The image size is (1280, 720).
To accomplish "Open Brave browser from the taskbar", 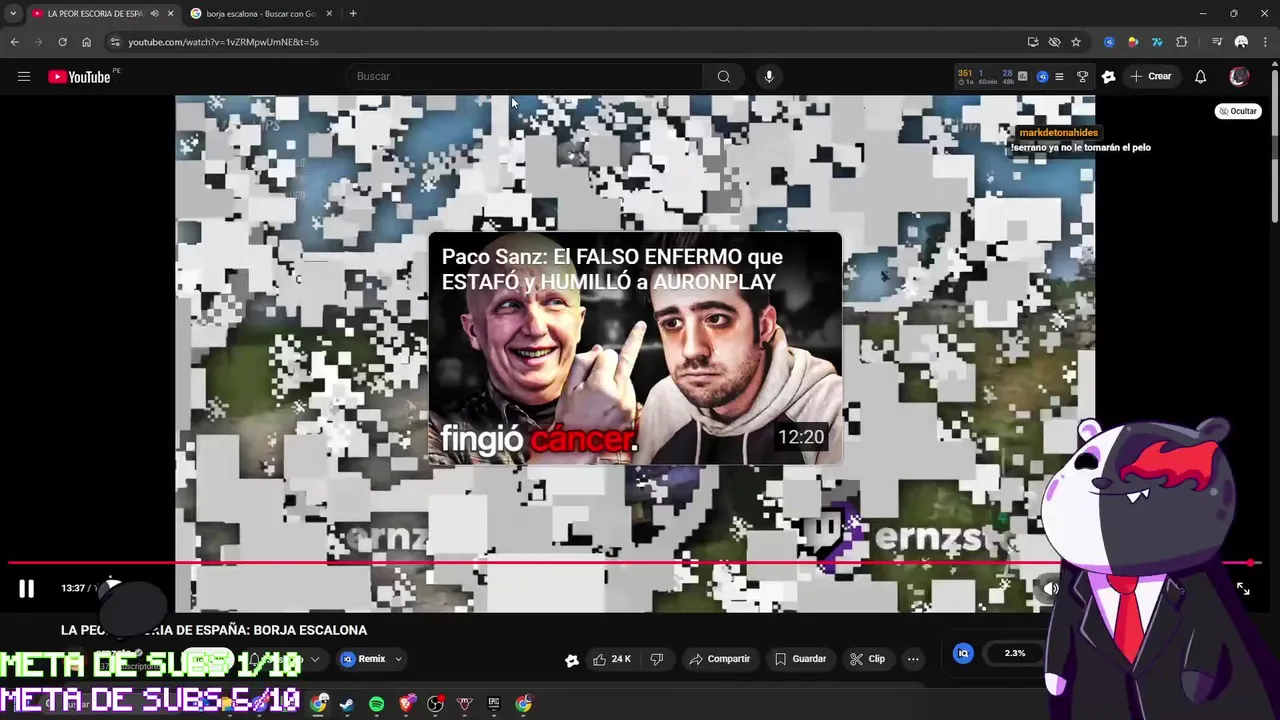I will pos(406,704).
